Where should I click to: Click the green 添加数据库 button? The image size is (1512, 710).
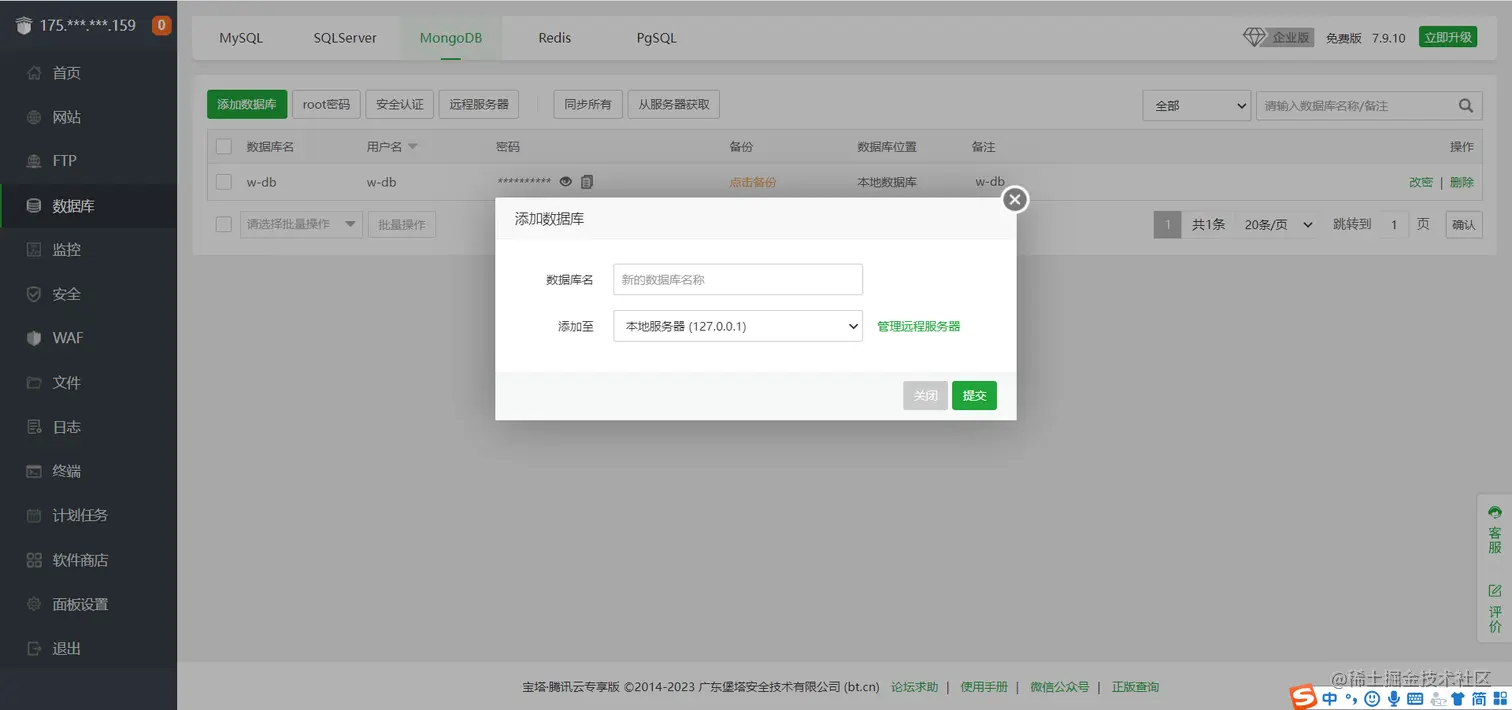click(247, 104)
